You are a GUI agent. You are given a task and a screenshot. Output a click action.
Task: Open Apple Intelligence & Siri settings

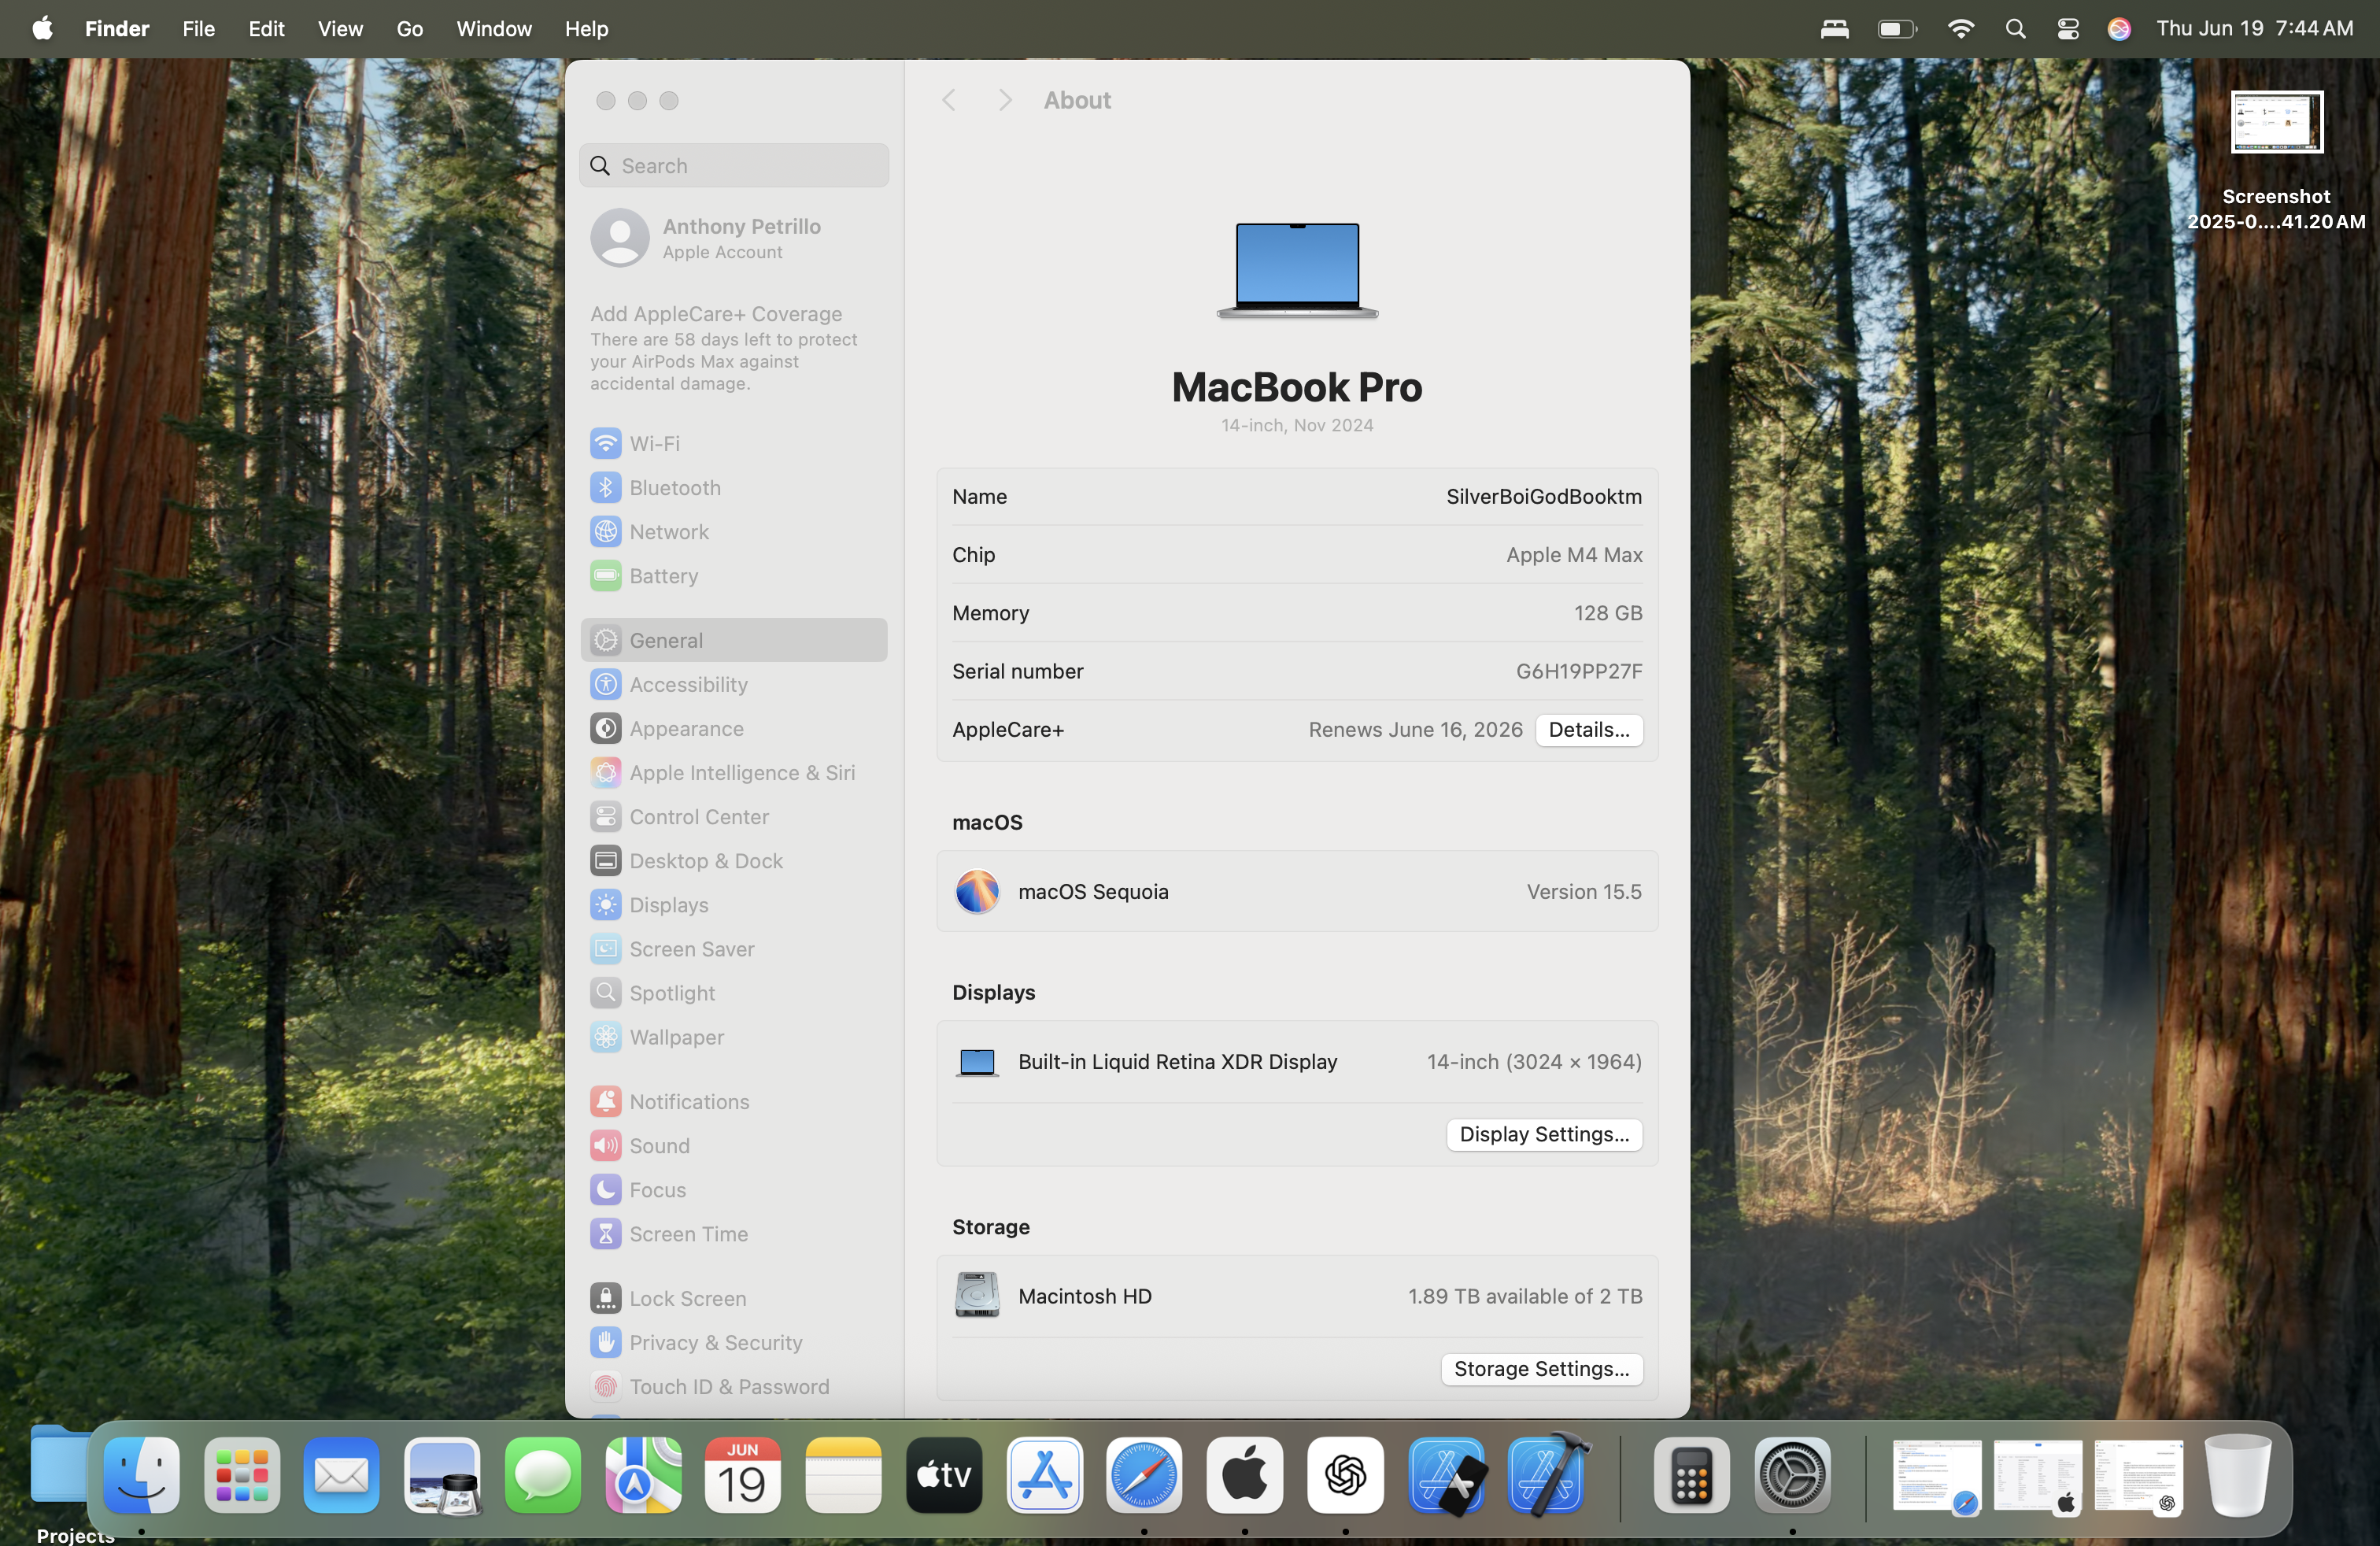(x=741, y=772)
